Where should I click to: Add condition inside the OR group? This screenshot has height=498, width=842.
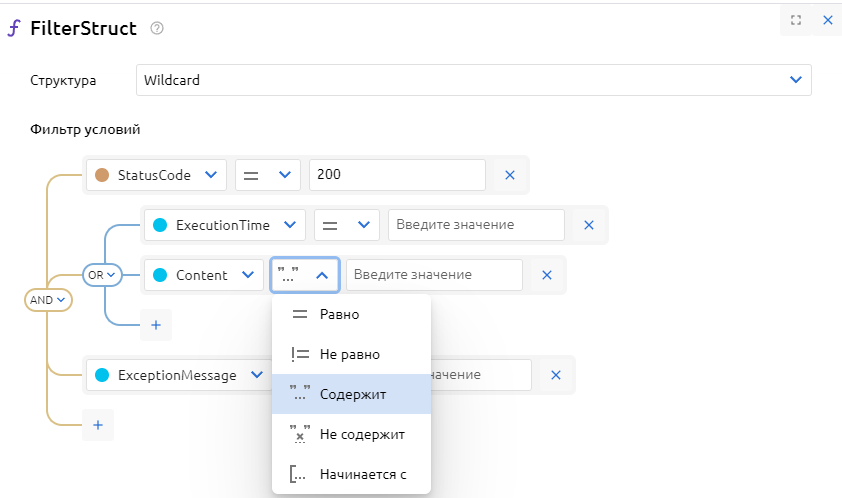tap(155, 325)
